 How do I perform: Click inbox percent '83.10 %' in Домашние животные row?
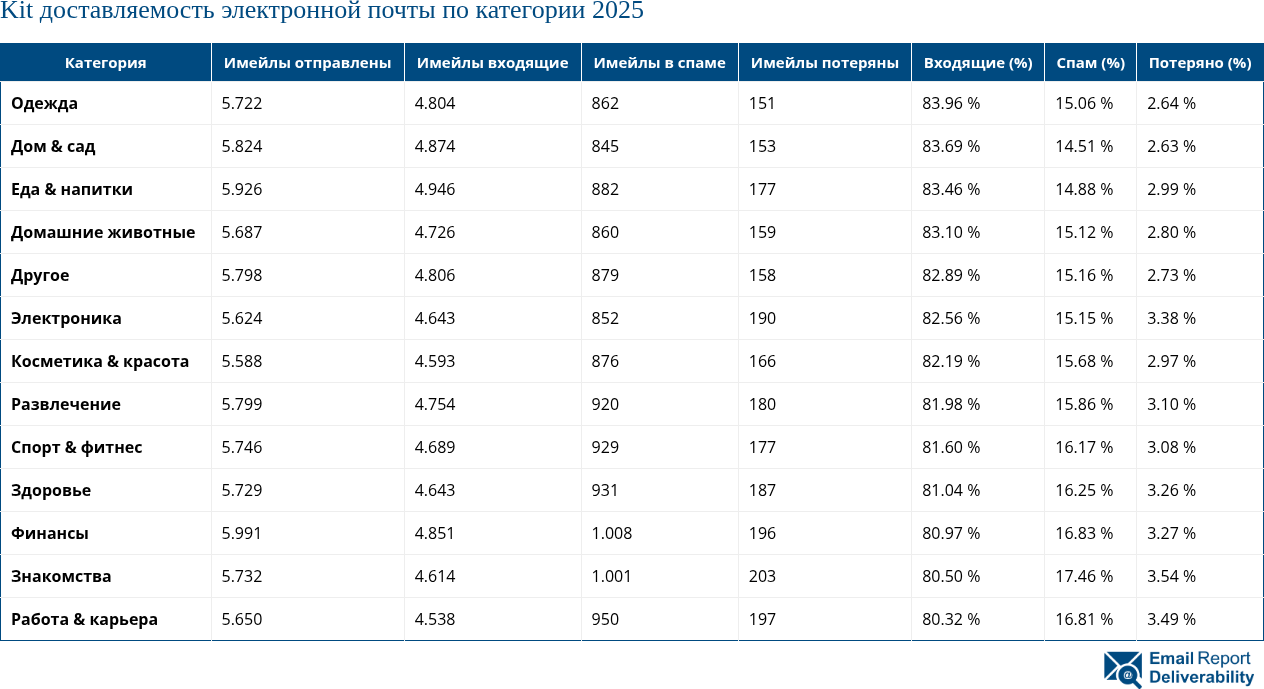tap(951, 232)
